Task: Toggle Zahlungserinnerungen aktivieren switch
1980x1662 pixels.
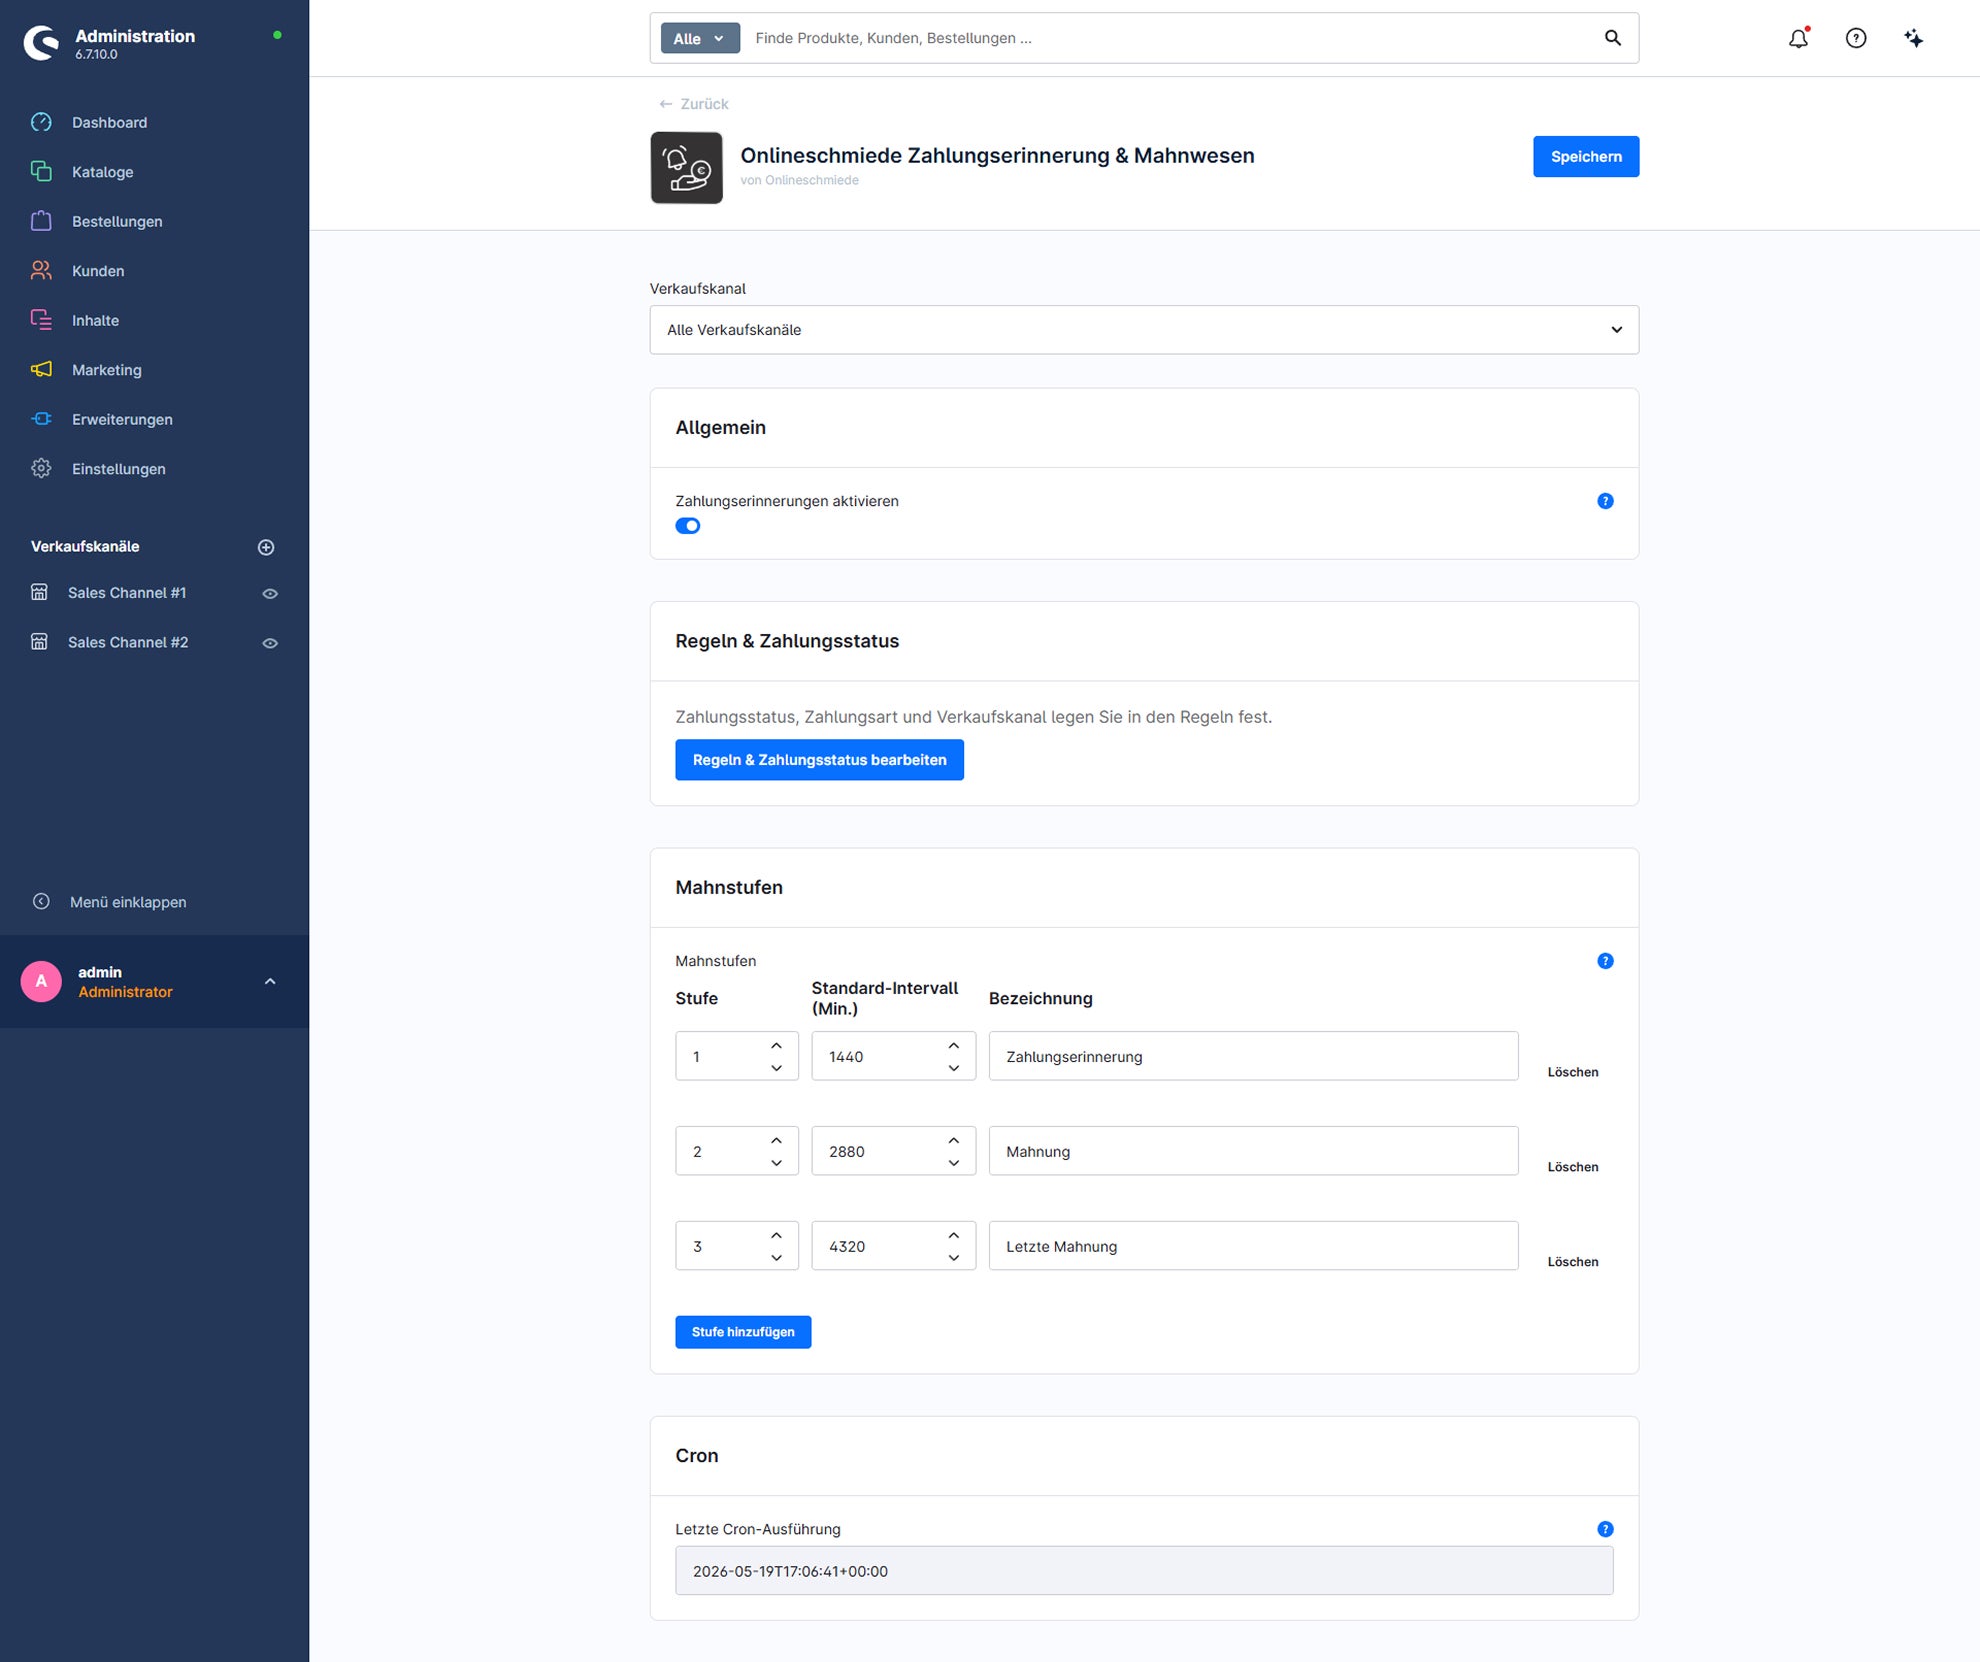Action: pyautogui.click(x=688, y=526)
